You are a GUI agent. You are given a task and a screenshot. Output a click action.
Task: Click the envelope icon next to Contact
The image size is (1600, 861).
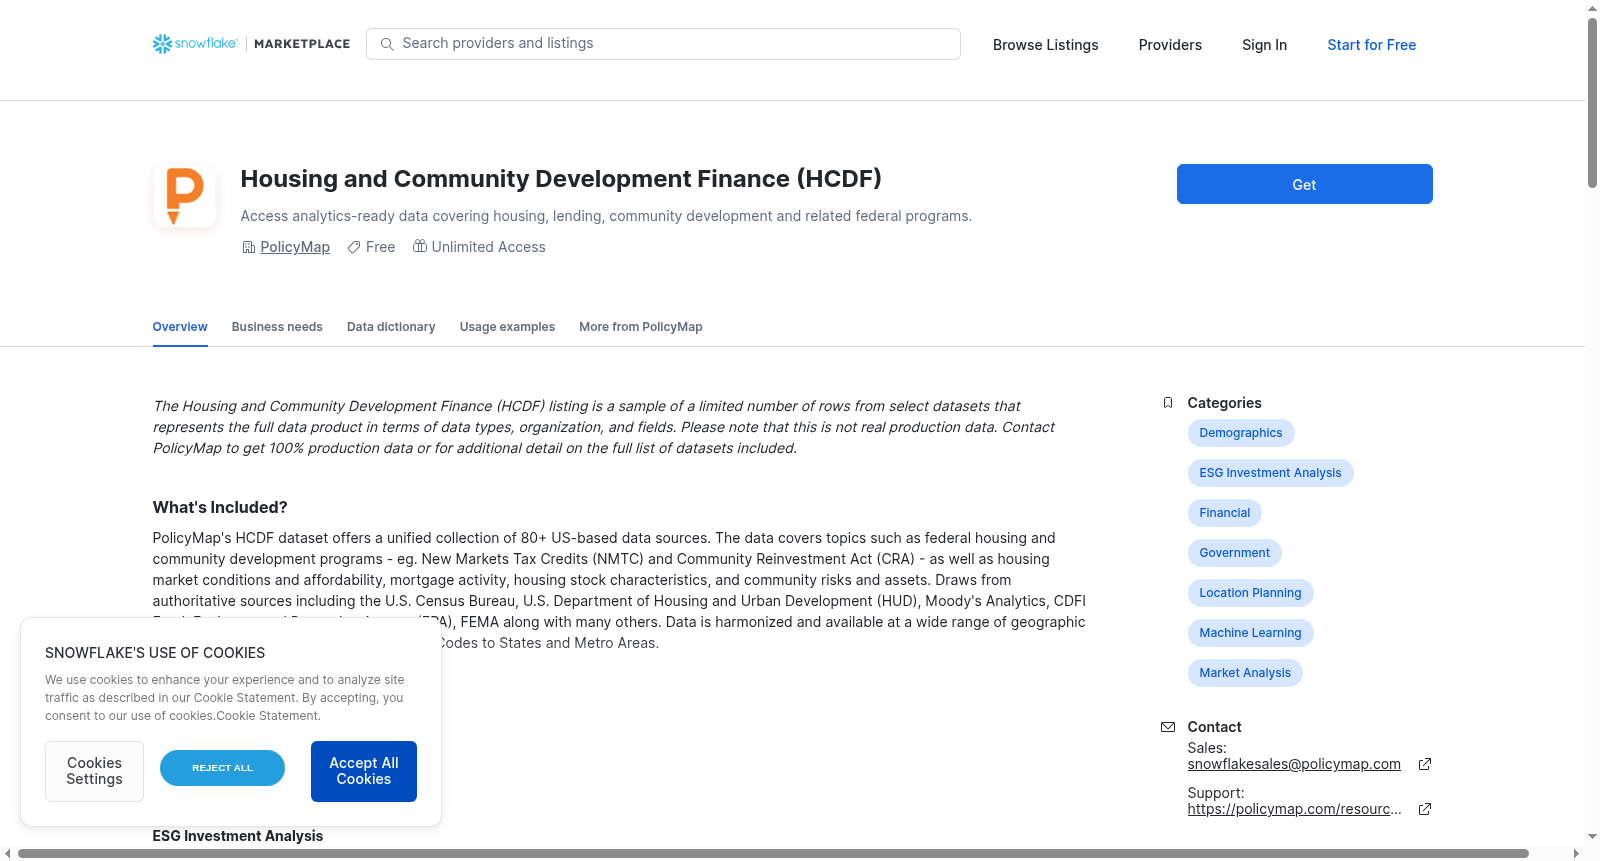point(1168,727)
